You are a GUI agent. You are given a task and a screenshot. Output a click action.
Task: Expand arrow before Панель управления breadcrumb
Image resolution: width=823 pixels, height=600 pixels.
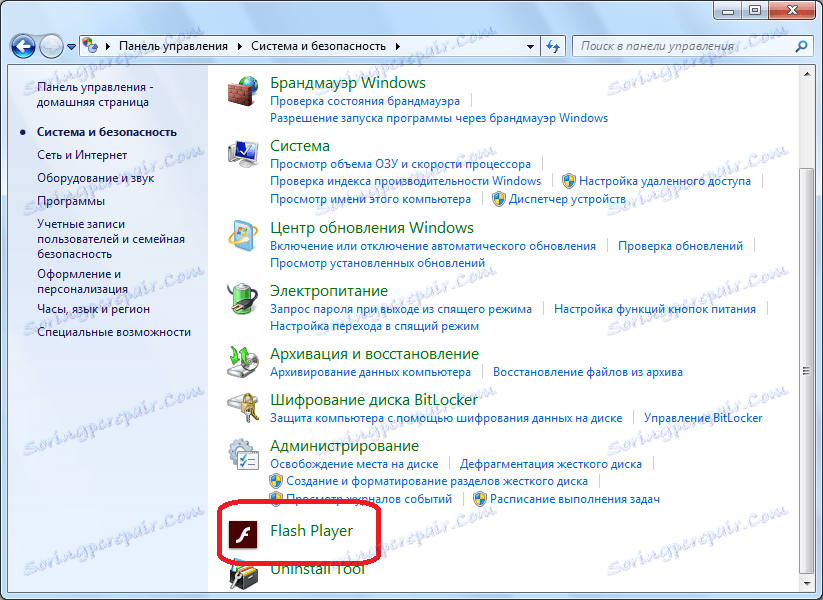pos(108,46)
